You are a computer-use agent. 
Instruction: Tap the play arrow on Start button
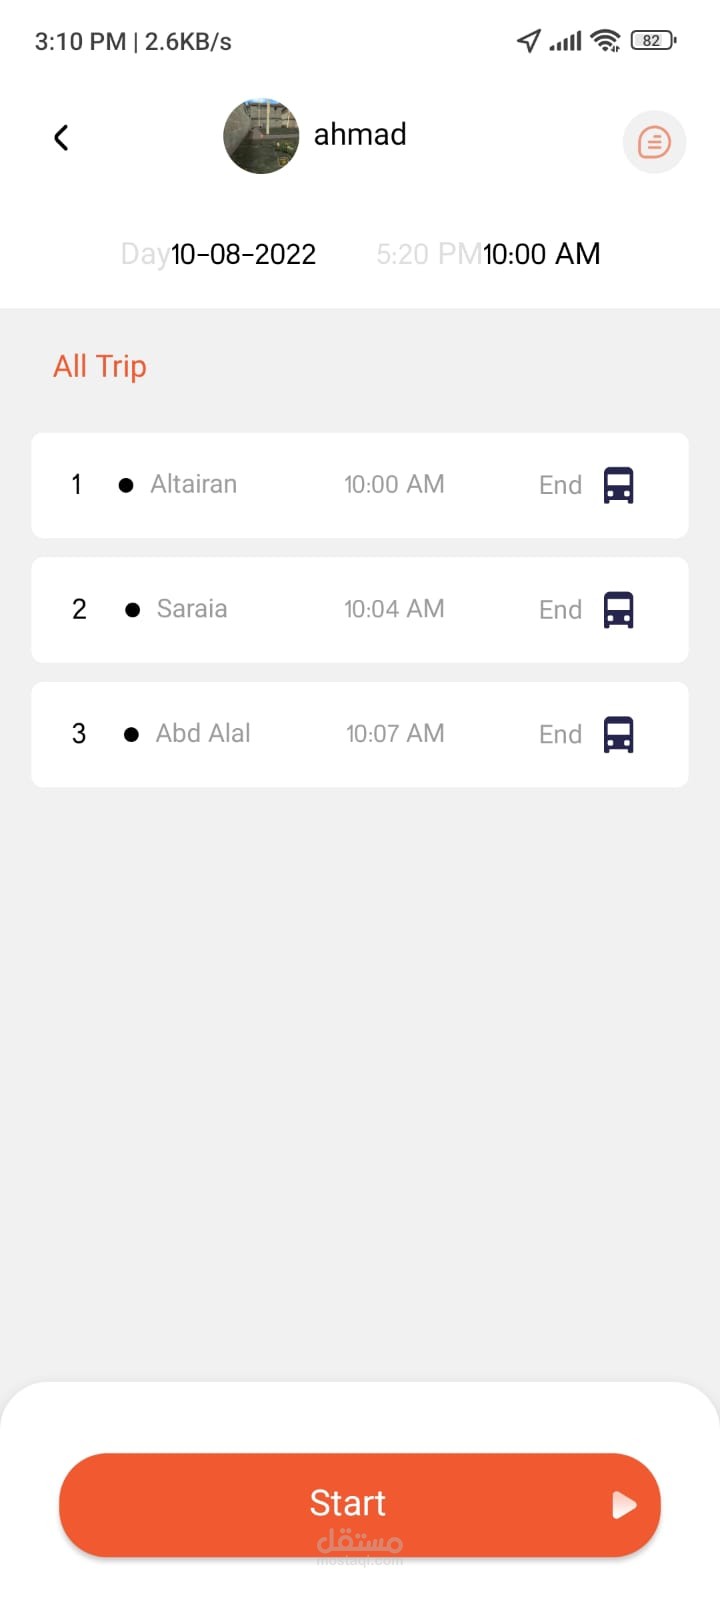[624, 1505]
